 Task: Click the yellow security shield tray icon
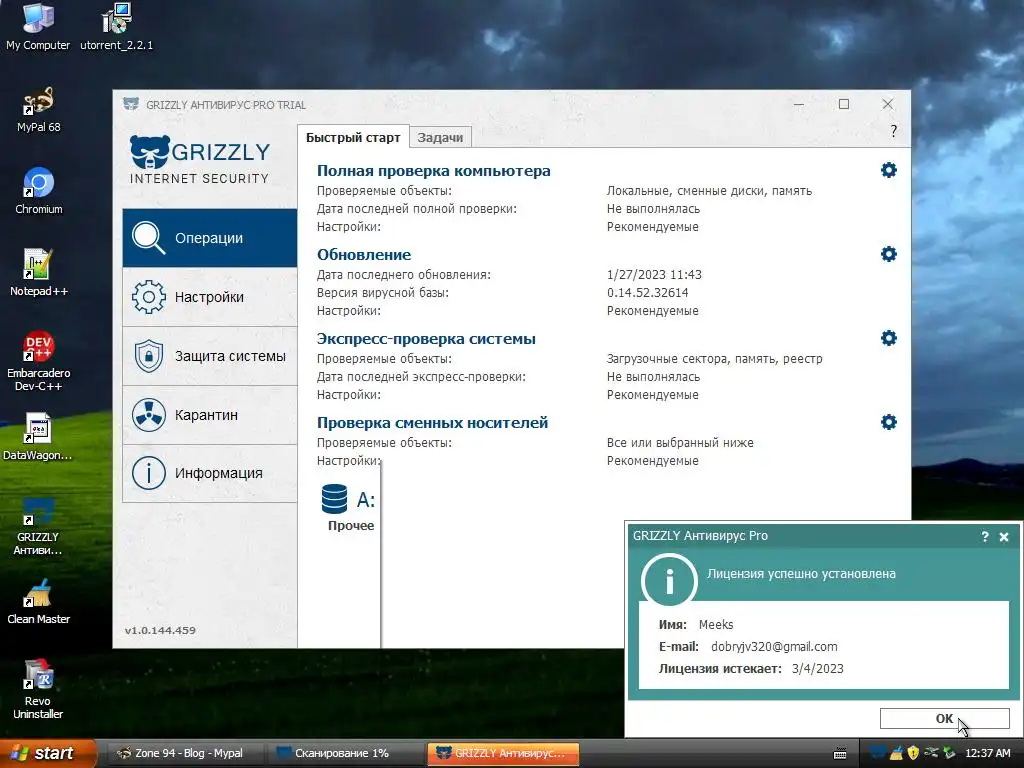[913, 753]
